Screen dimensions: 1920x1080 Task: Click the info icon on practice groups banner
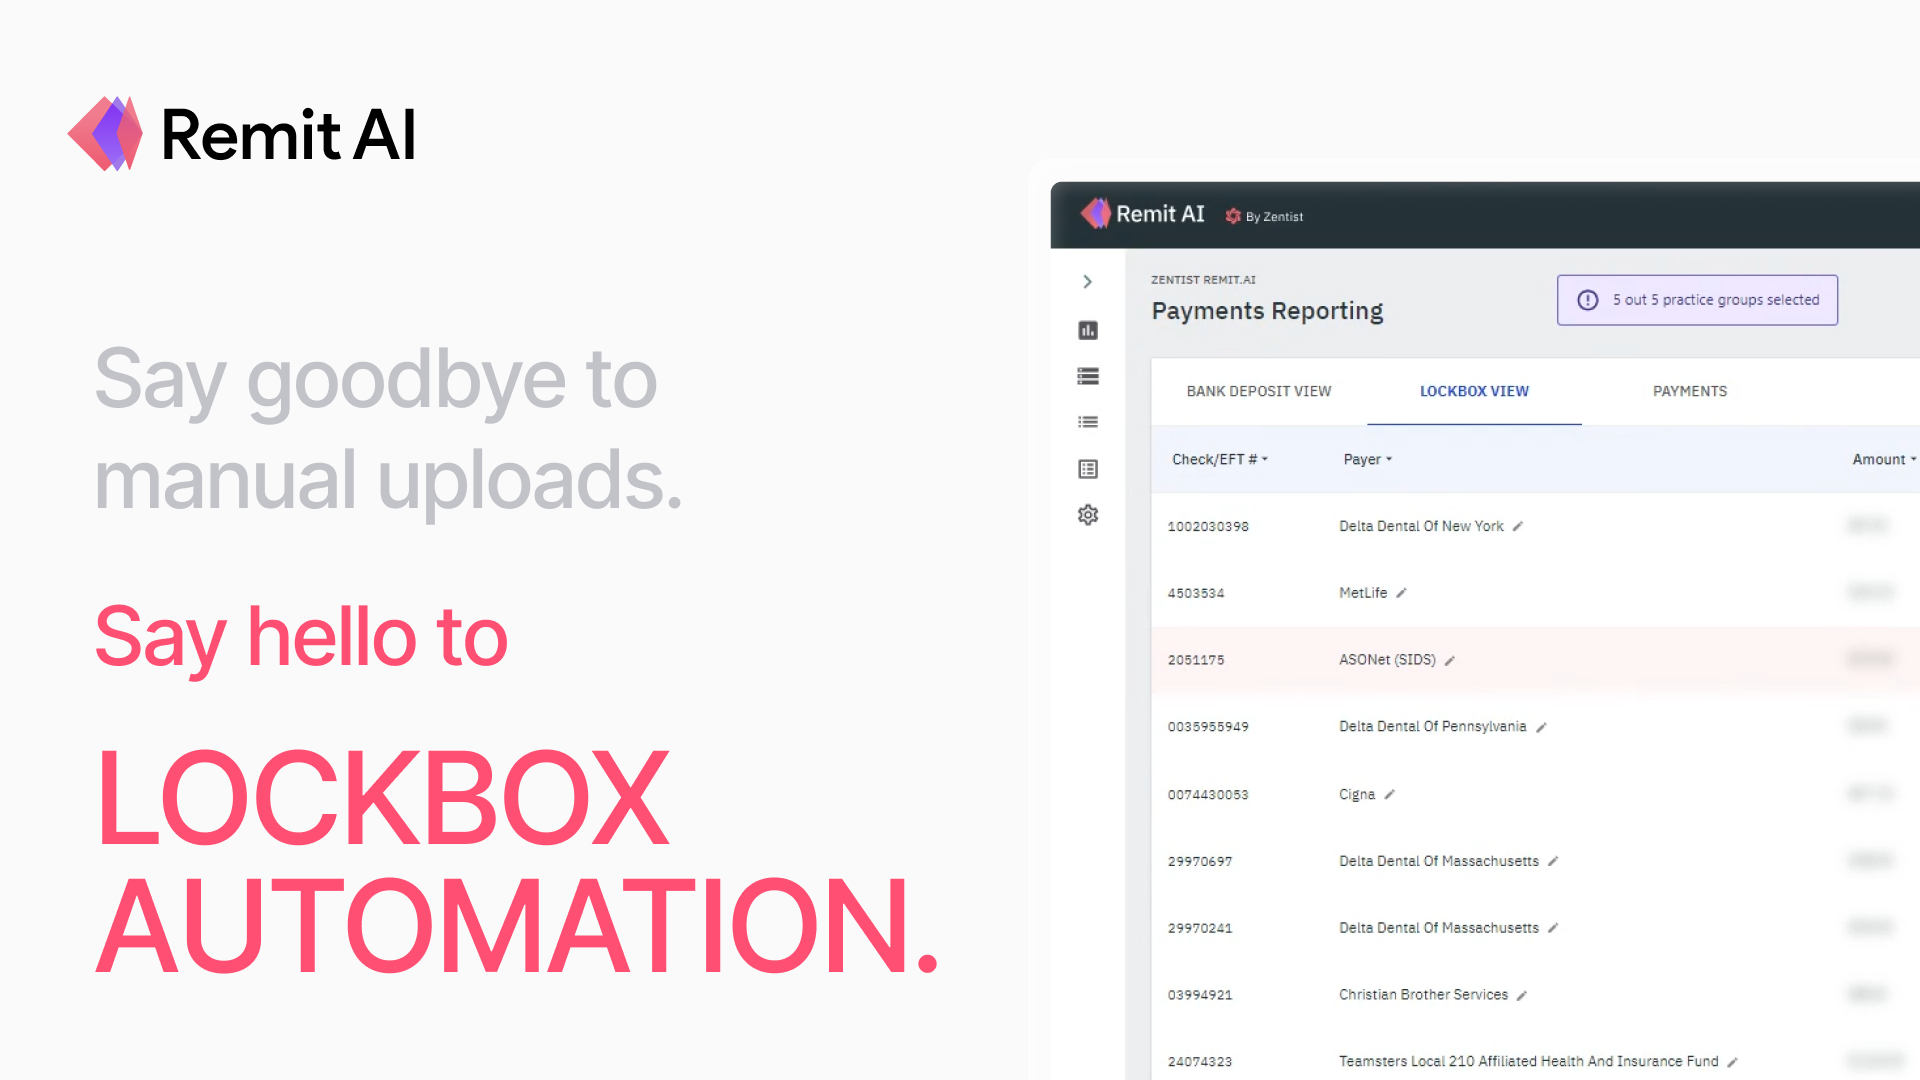point(1587,299)
